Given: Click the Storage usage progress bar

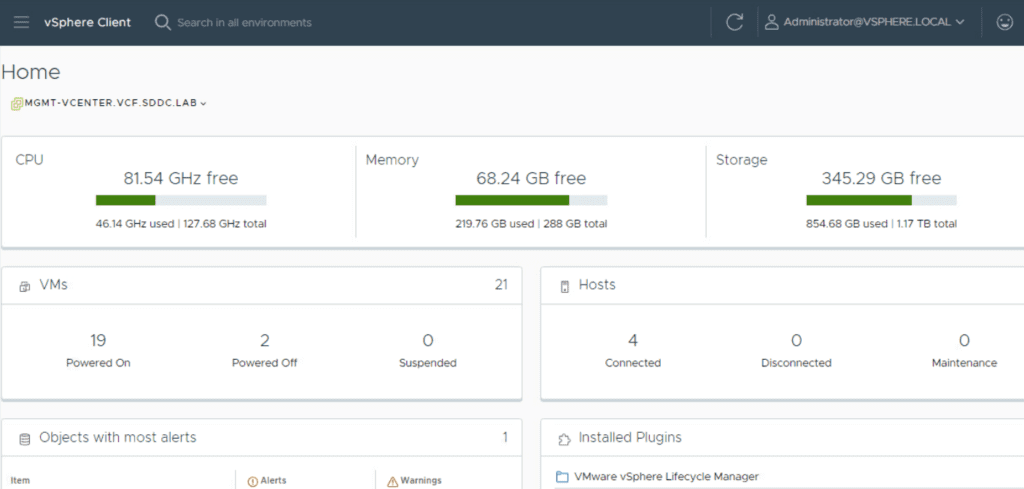Looking at the screenshot, I should (882, 200).
